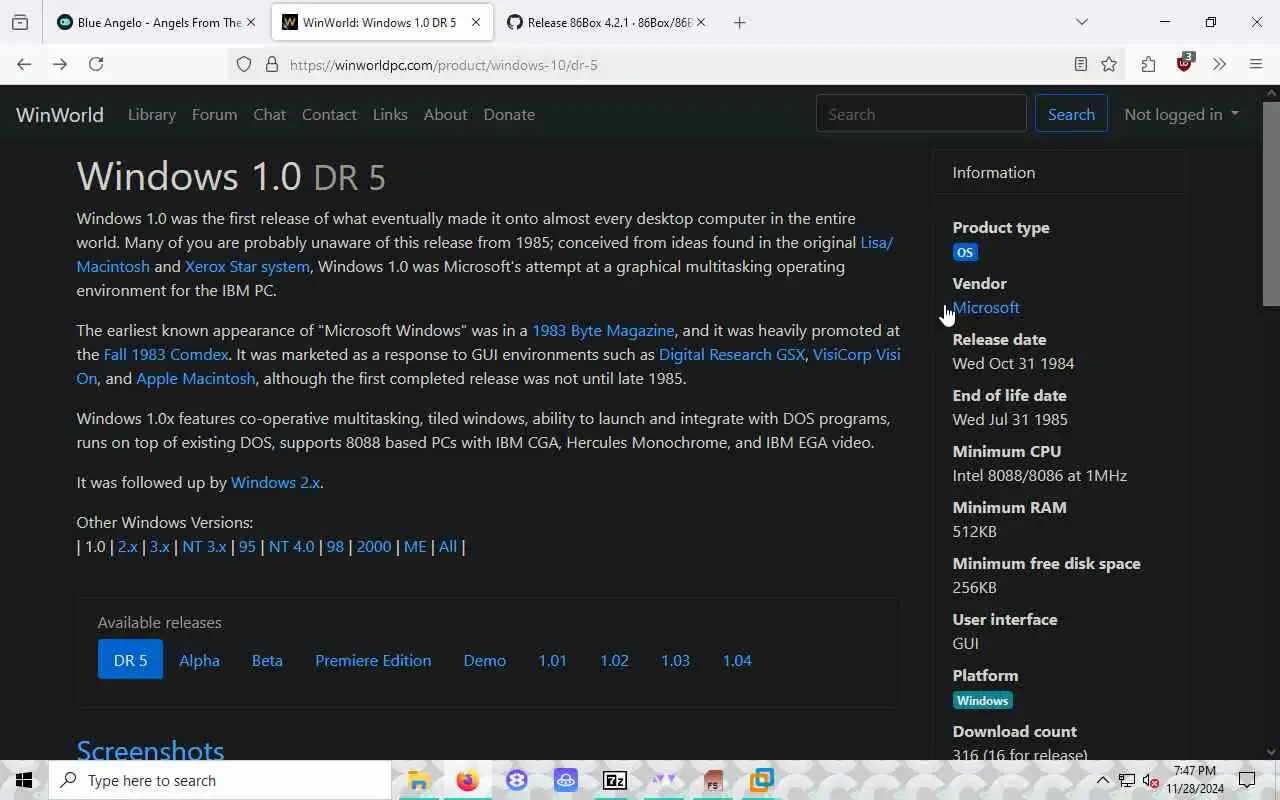Click the page vertical scrollbar

[x=1271, y=206]
